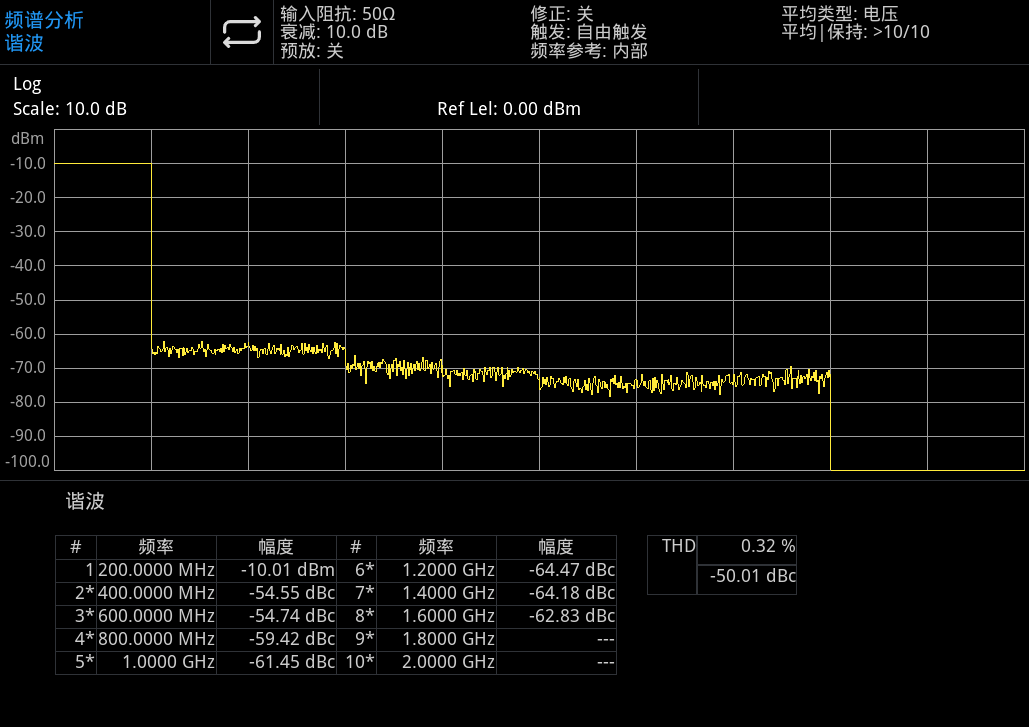Edit the Scale: 10.0 dB value
The width and height of the screenshot is (1029, 727).
pyautogui.click(x=70, y=109)
